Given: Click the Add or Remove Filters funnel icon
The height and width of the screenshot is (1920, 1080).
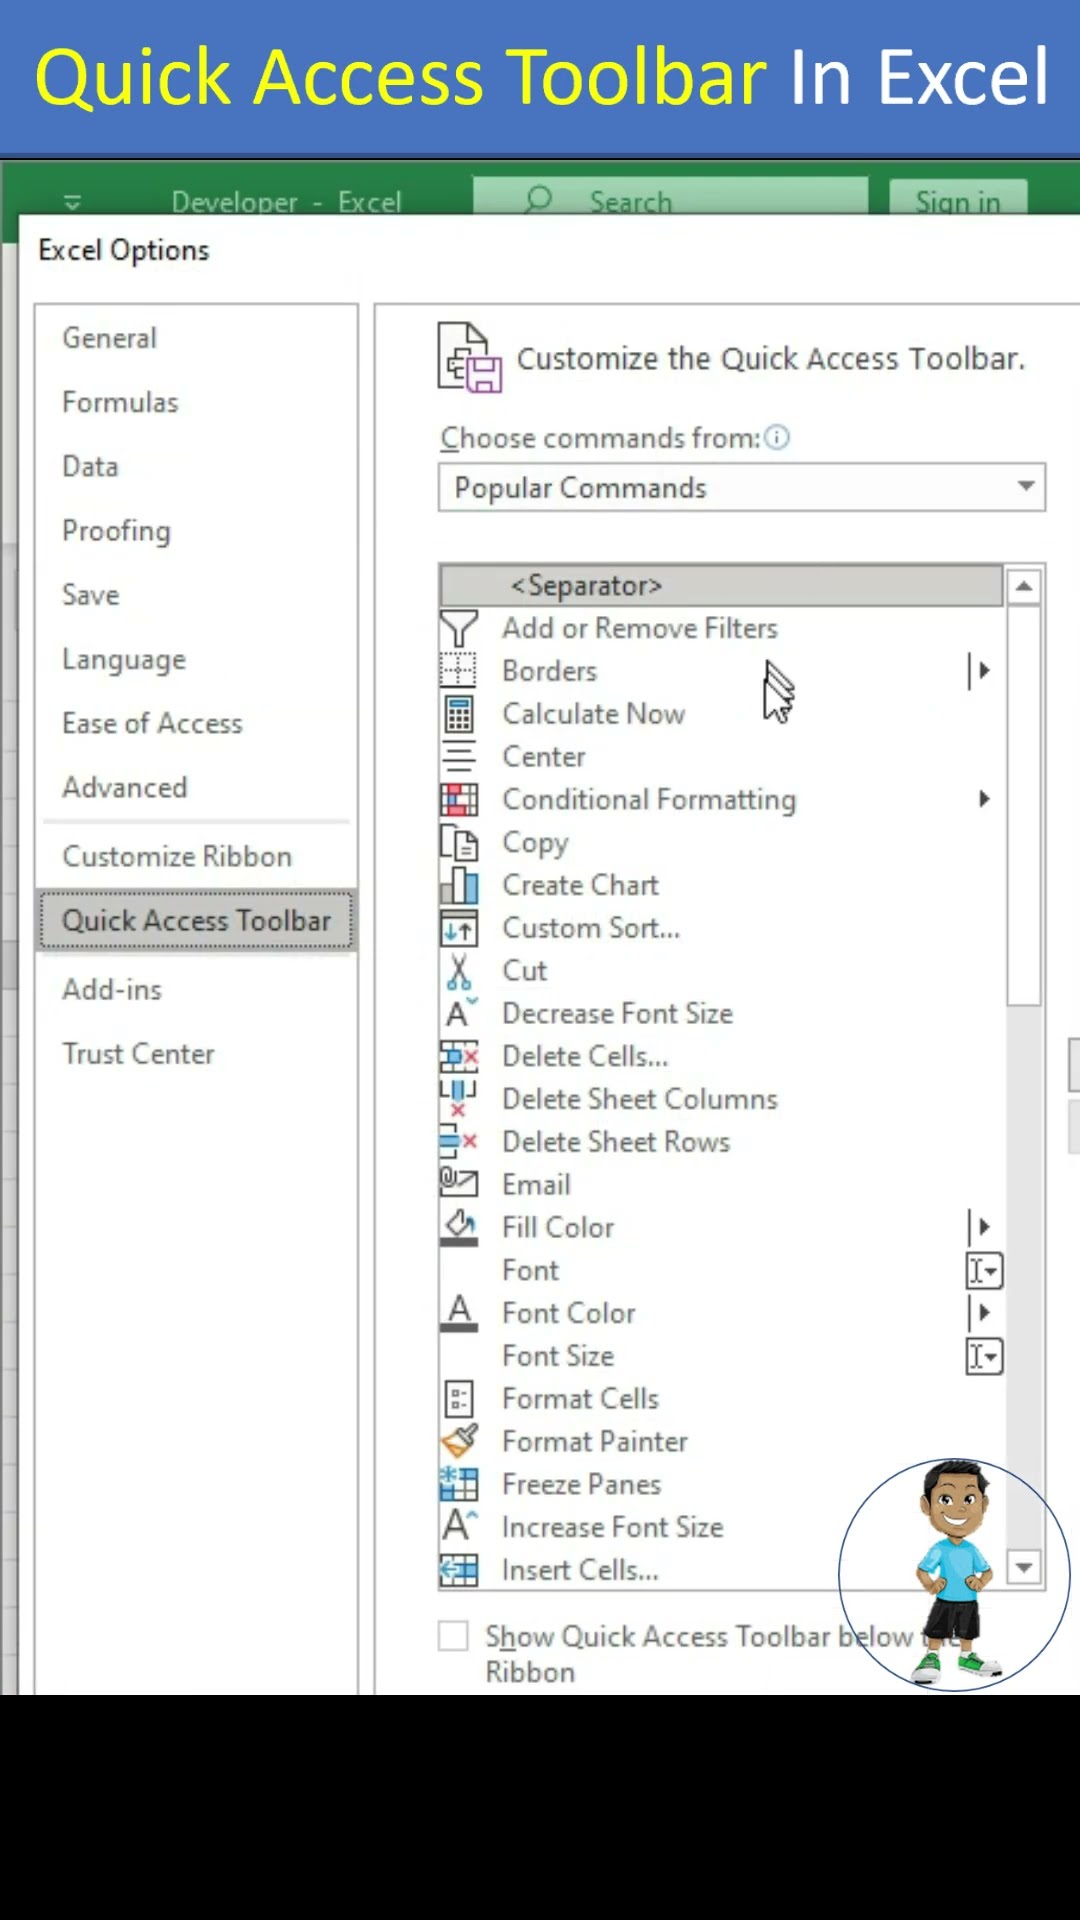Looking at the screenshot, I should (x=459, y=629).
